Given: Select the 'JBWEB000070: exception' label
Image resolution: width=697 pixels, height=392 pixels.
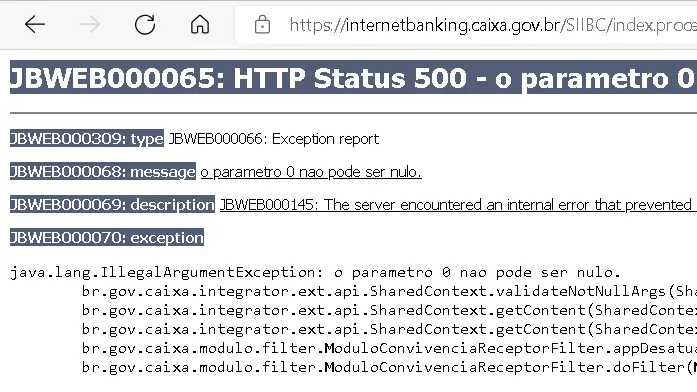Looking at the screenshot, I should click(x=107, y=237).
